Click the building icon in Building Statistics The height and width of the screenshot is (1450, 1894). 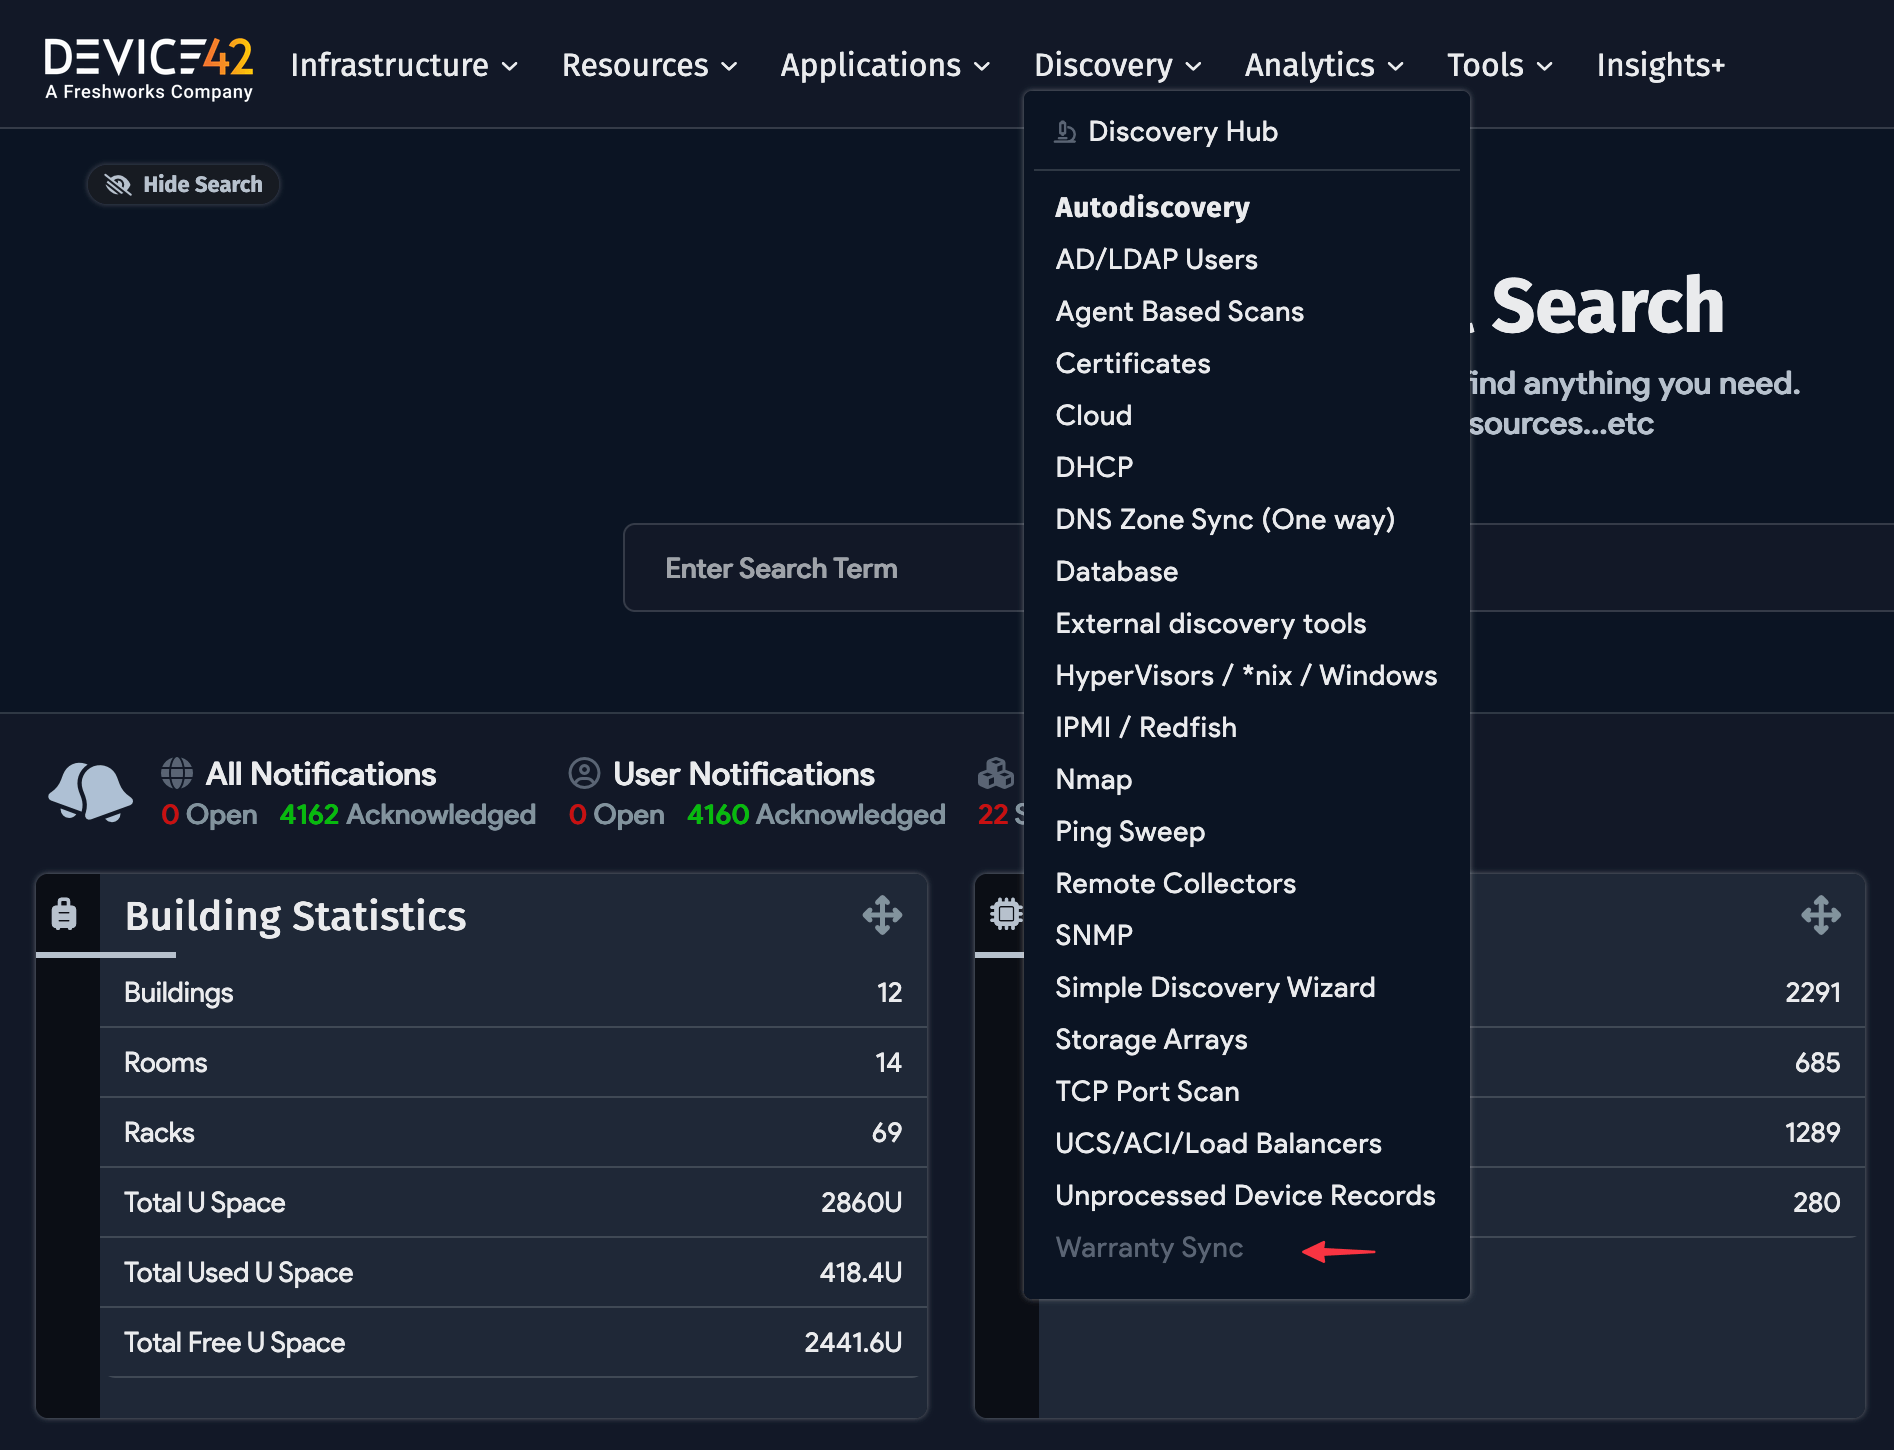(x=64, y=914)
